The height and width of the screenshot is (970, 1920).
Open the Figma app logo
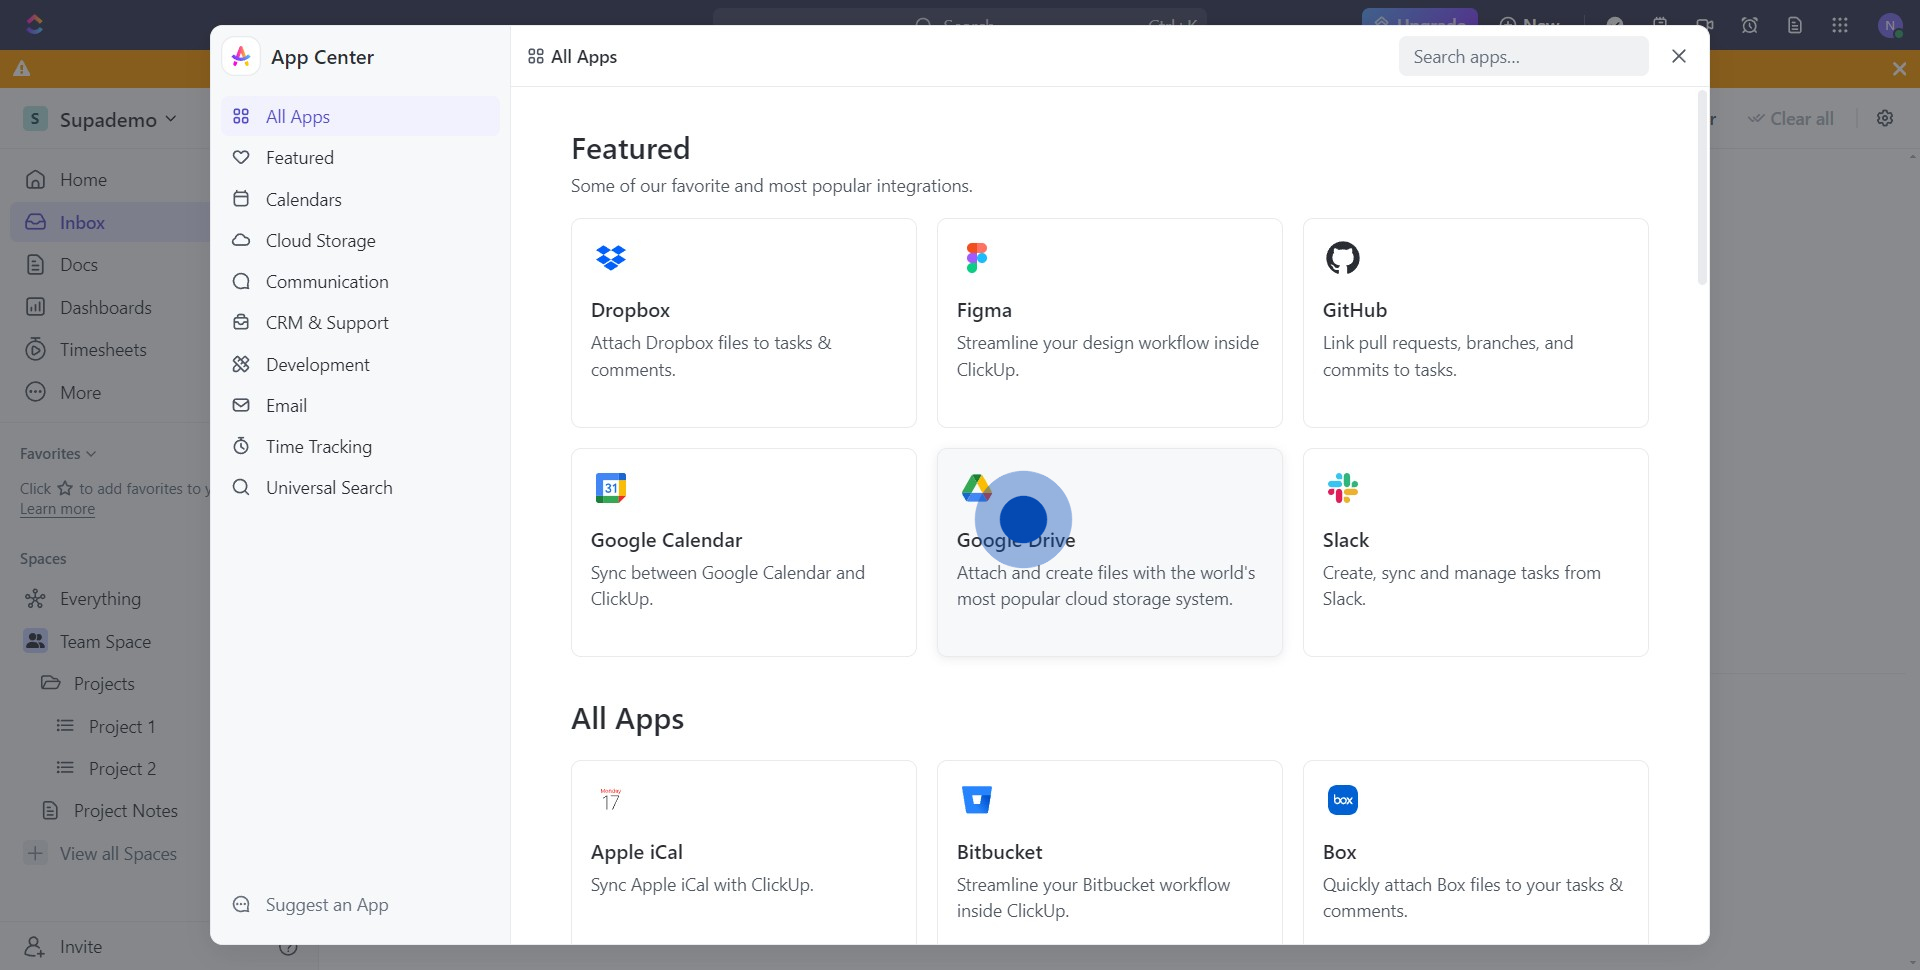point(976,258)
